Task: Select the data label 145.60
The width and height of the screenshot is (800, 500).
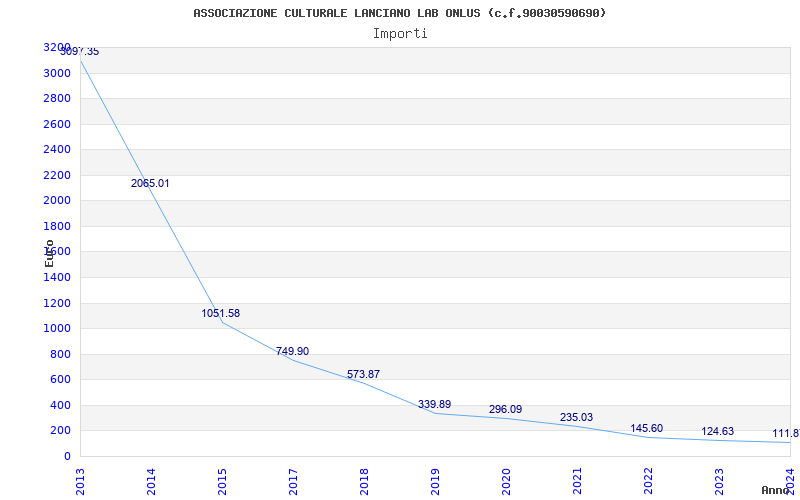Action: click(646, 429)
